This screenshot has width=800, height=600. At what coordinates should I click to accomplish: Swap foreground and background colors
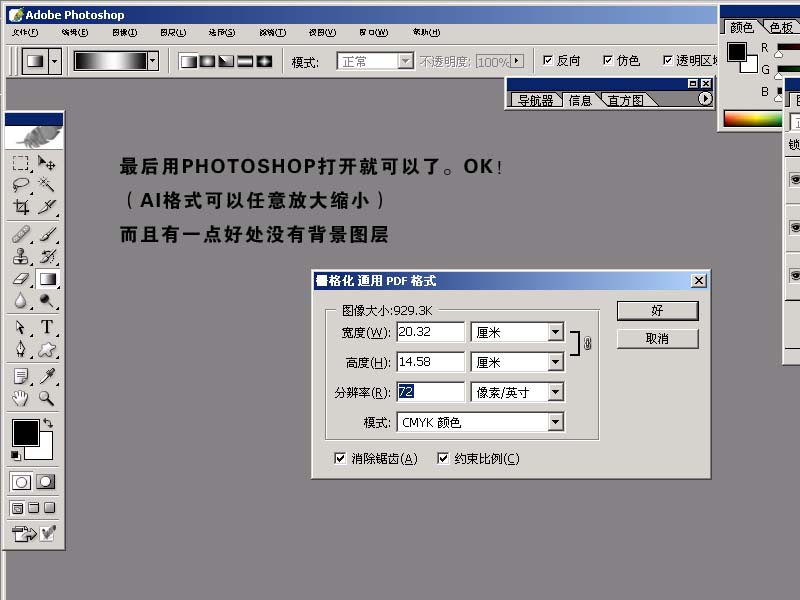click(x=48, y=423)
